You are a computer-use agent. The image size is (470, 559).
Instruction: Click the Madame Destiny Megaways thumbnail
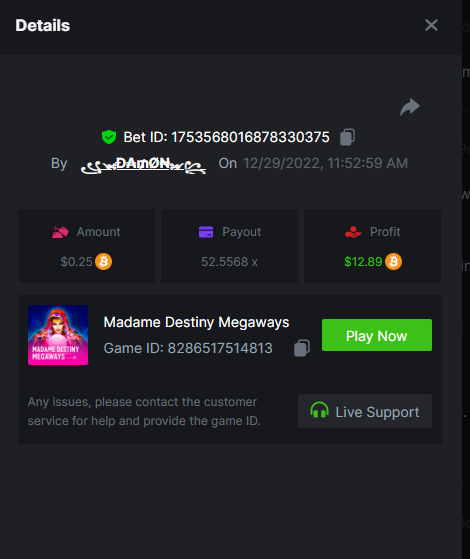(x=58, y=335)
